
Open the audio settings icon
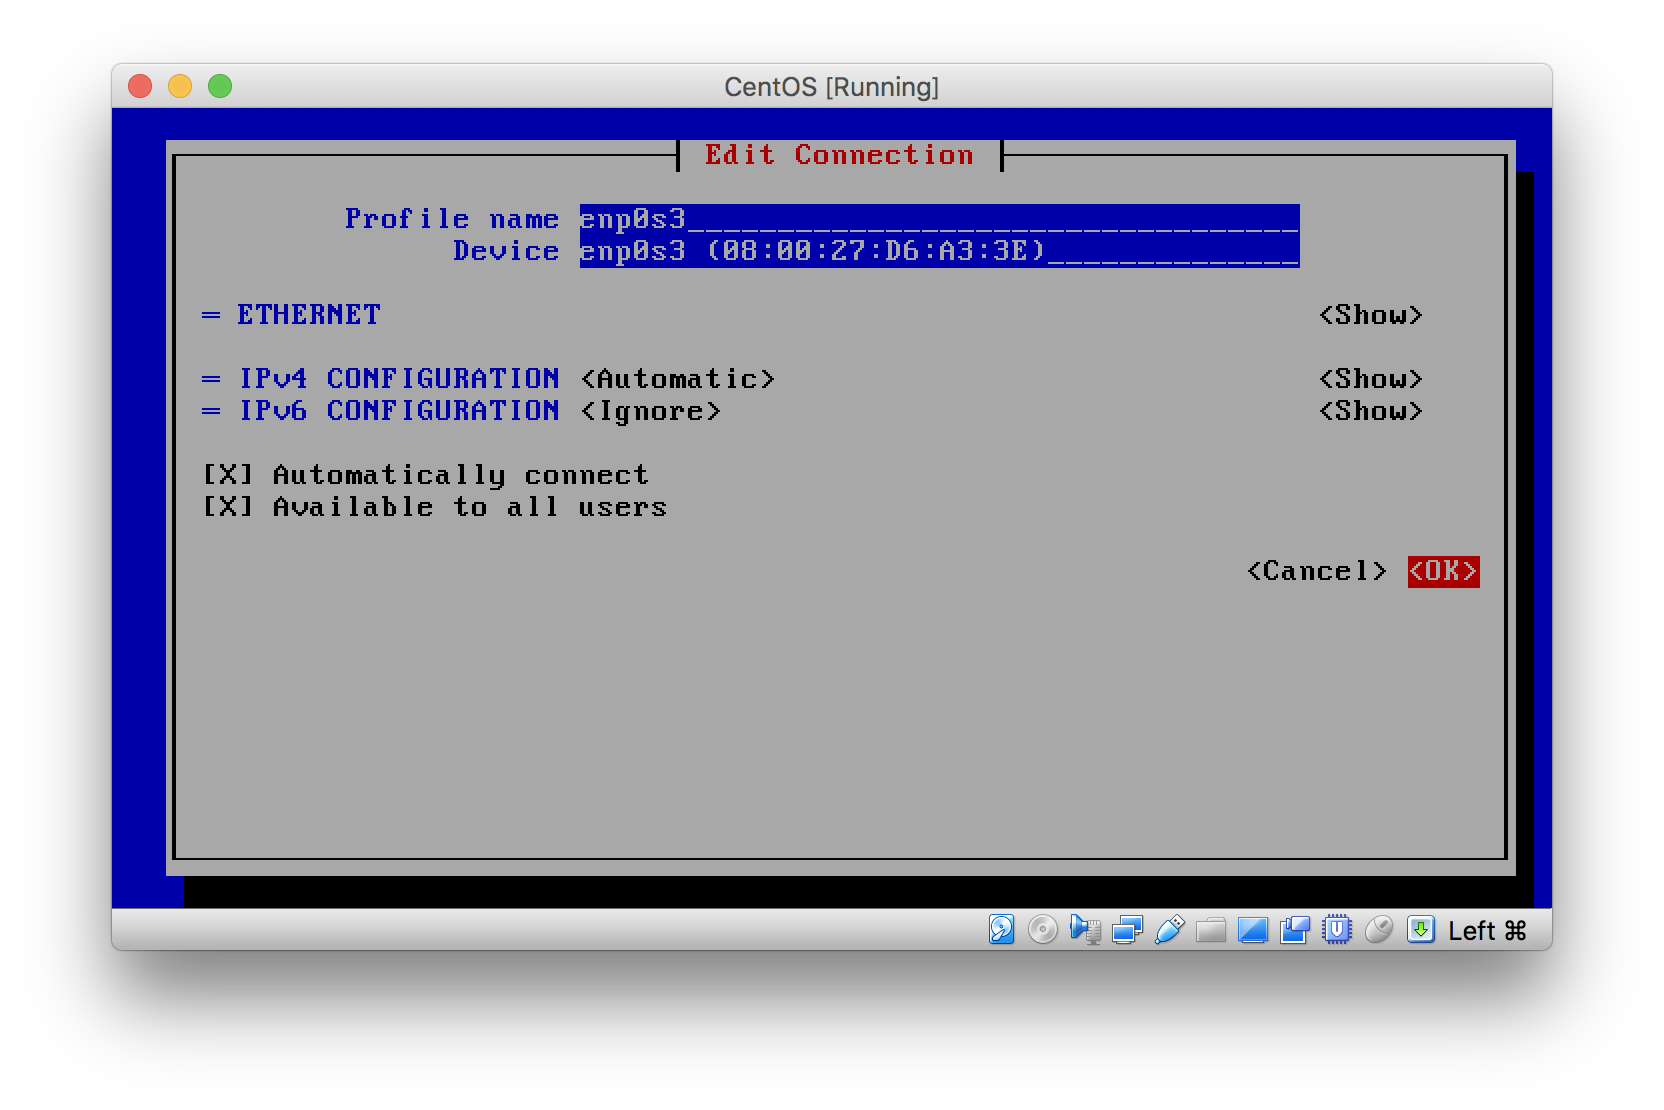[1084, 930]
